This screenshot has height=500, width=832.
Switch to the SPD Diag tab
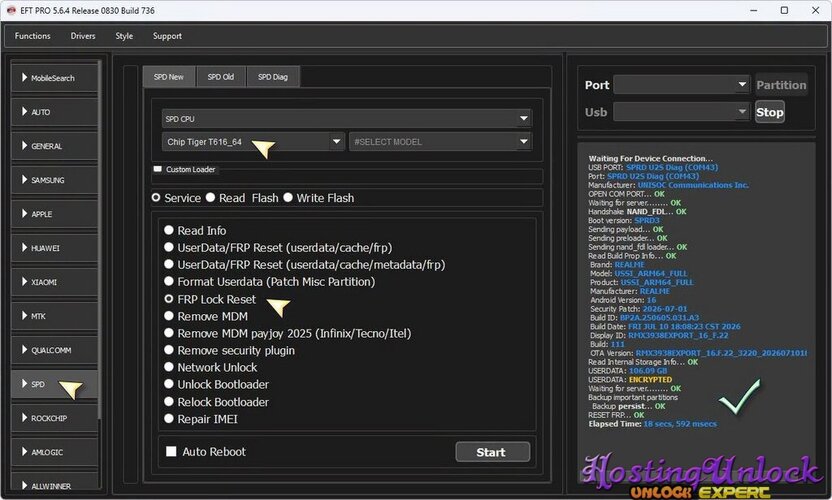[273, 77]
